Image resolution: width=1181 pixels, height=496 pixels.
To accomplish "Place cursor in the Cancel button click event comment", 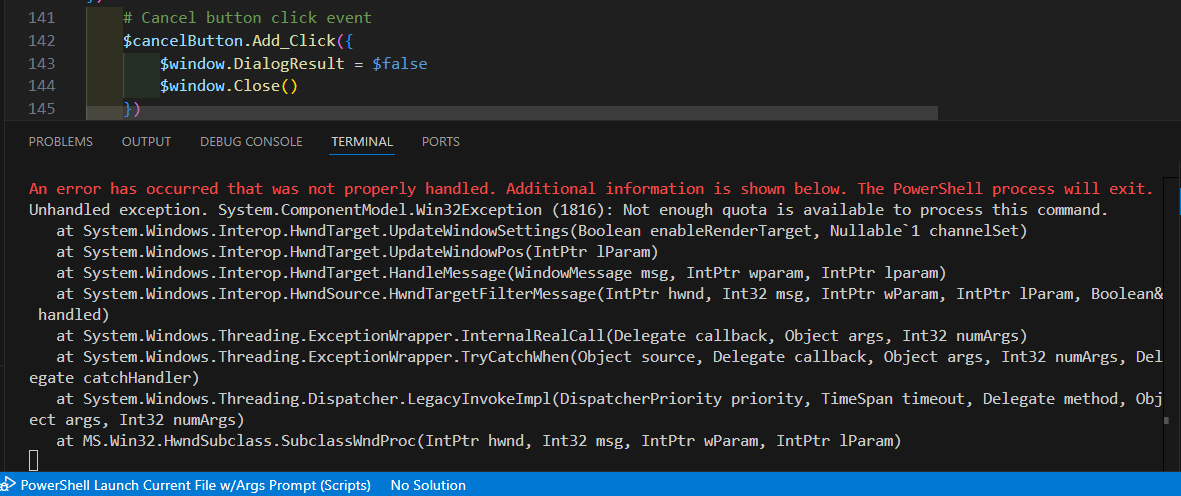I will pyautogui.click(x=247, y=17).
